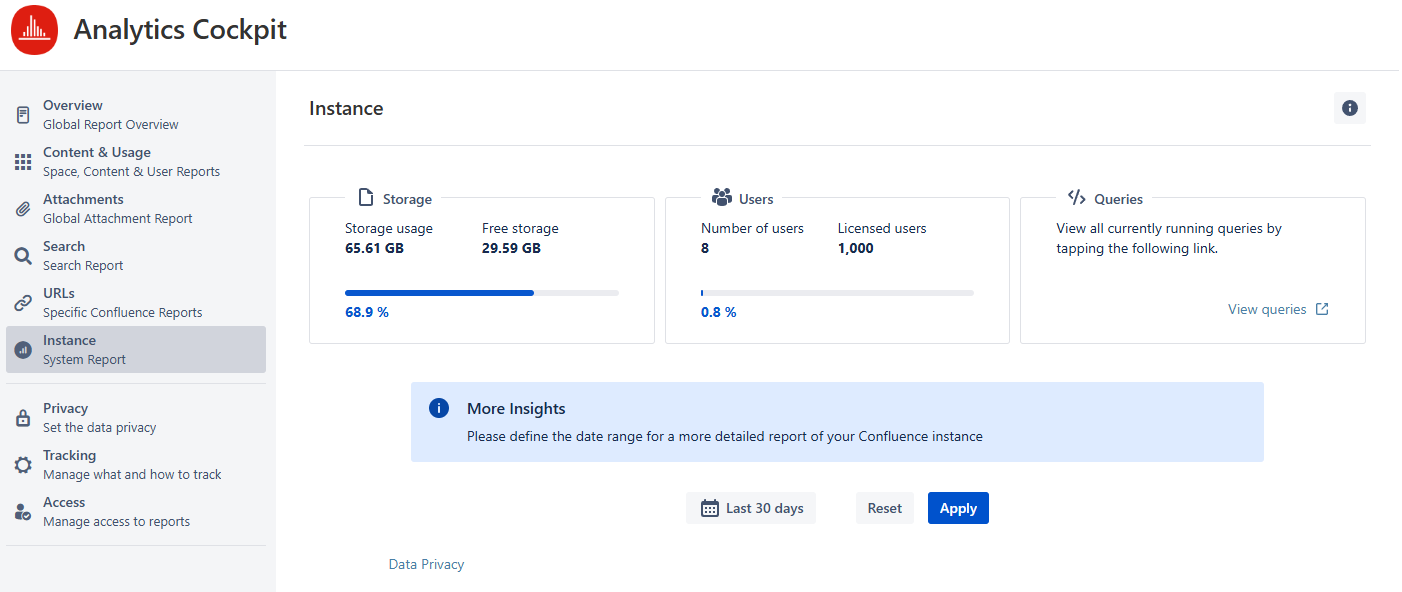Follow the Data Privacy link
The width and height of the screenshot is (1402, 592).
coord(426,565)
